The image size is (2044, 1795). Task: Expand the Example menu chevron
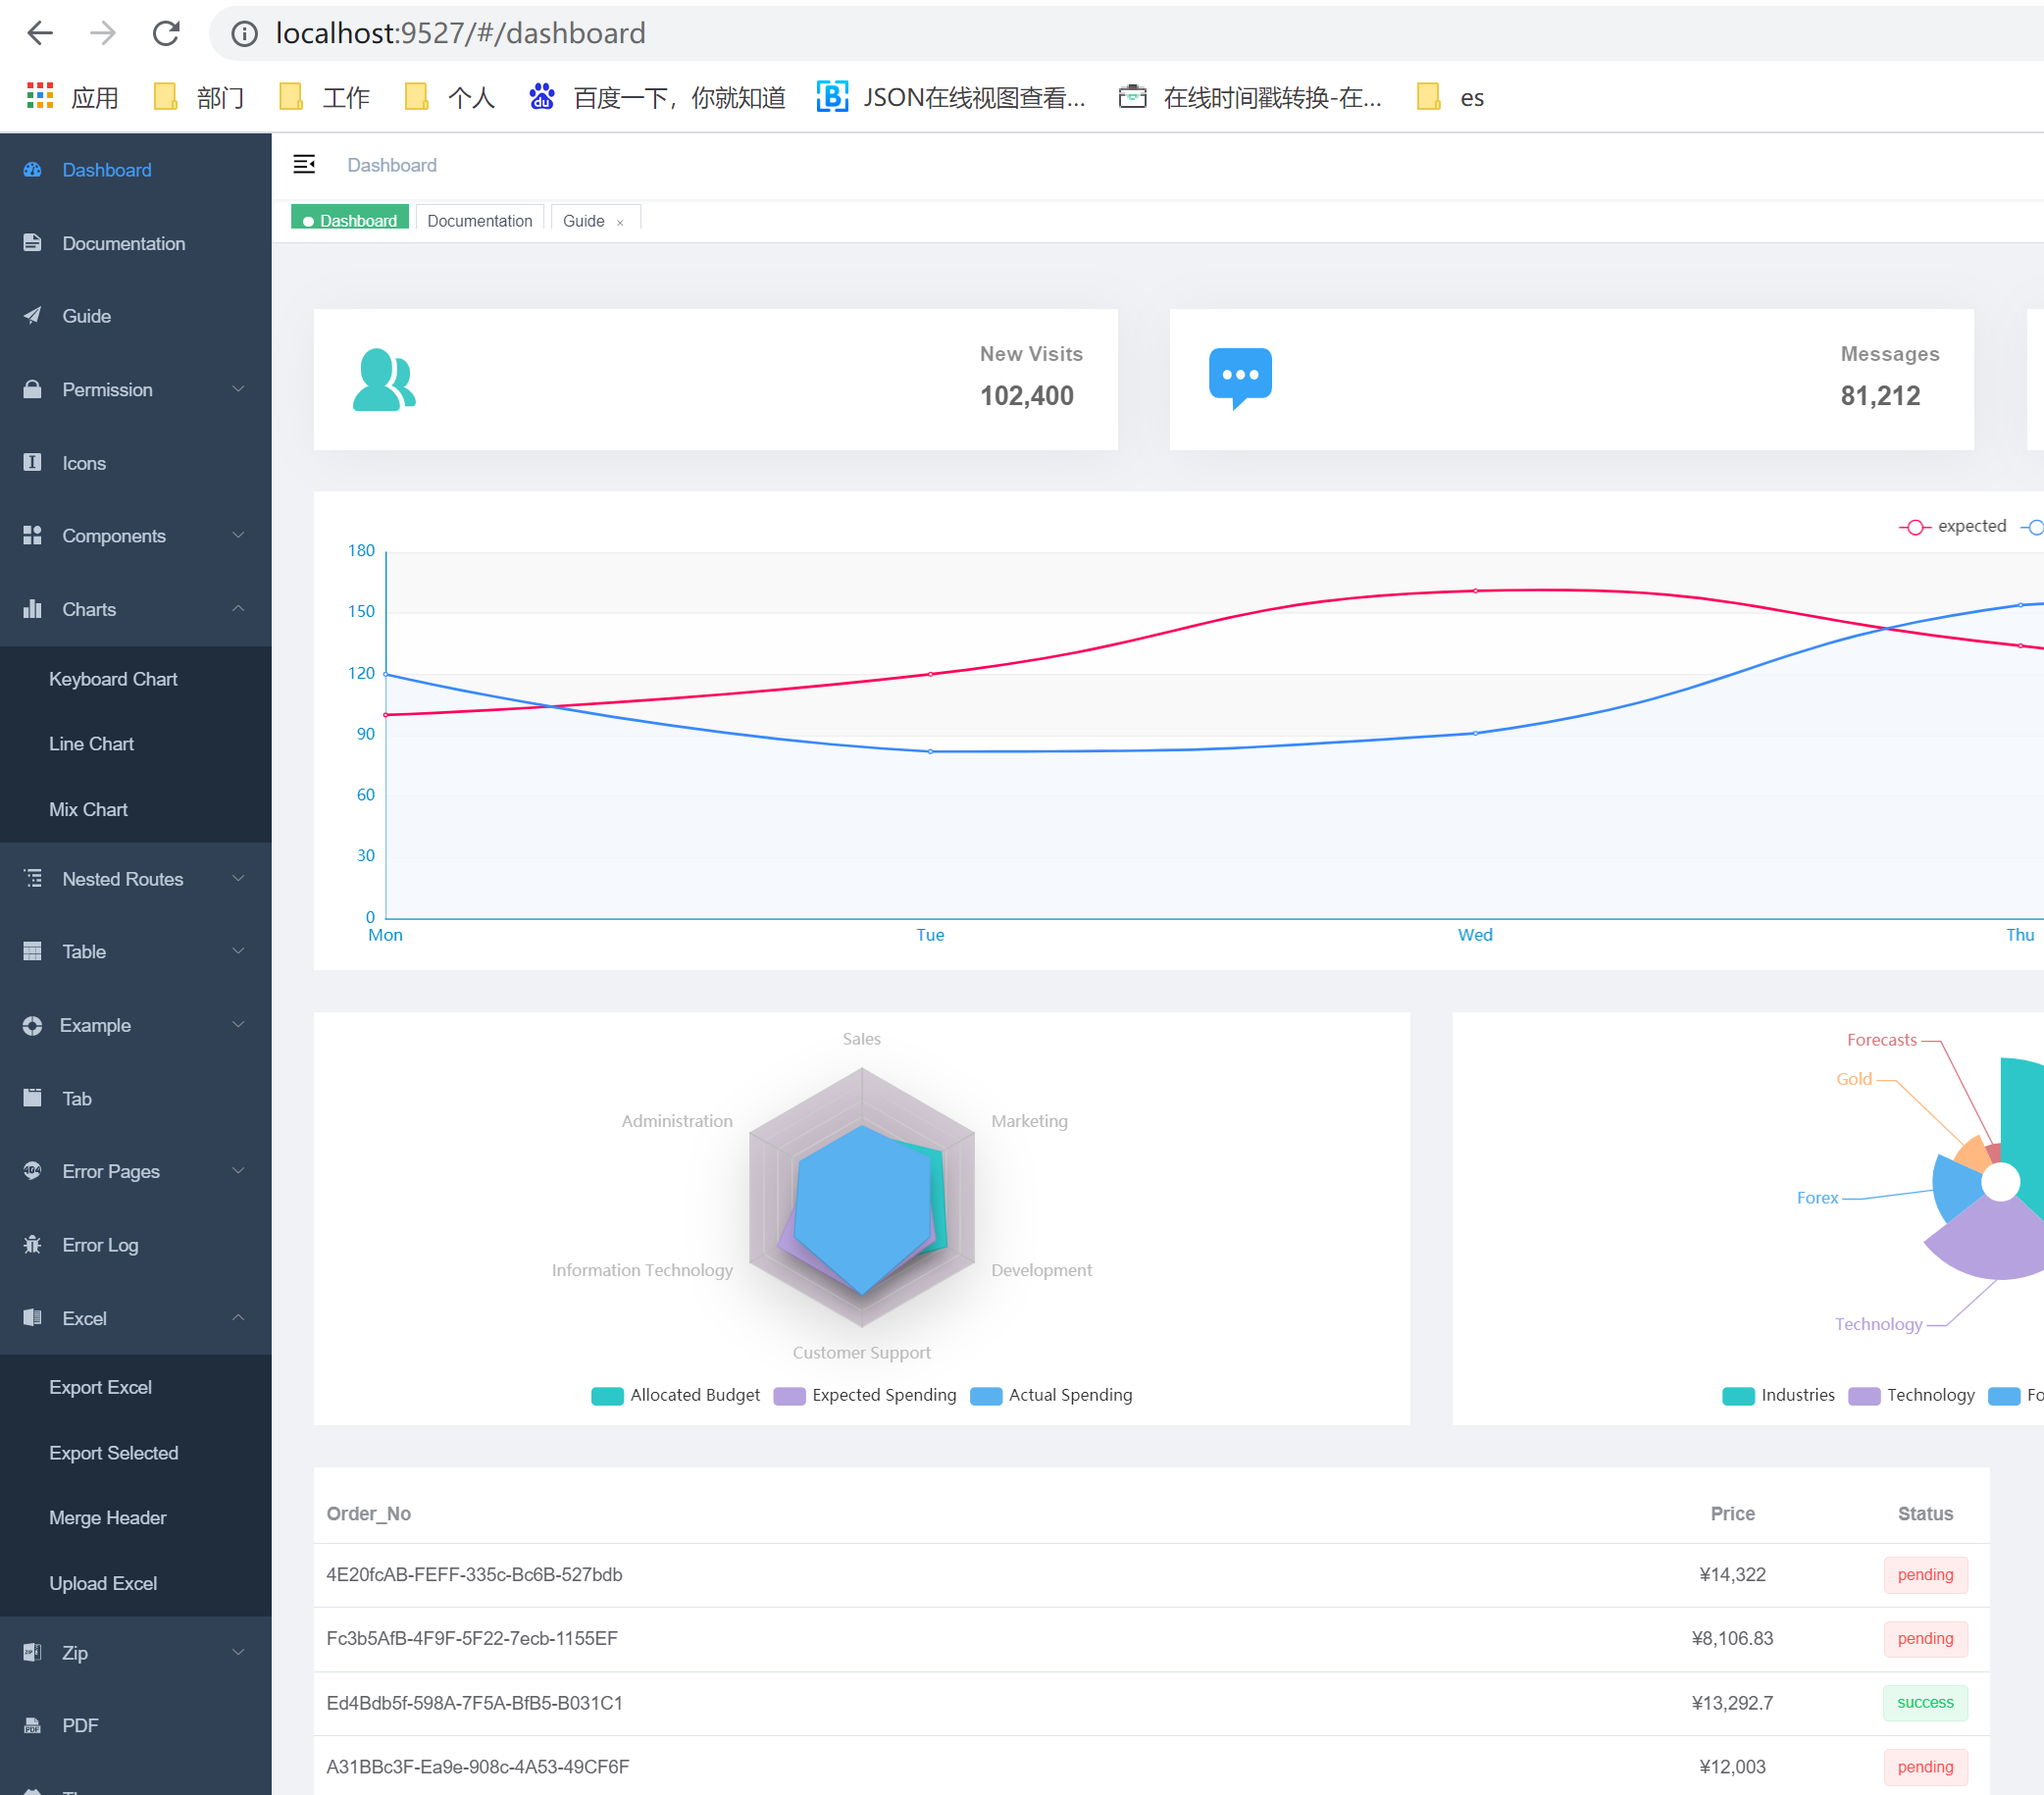238,1025
